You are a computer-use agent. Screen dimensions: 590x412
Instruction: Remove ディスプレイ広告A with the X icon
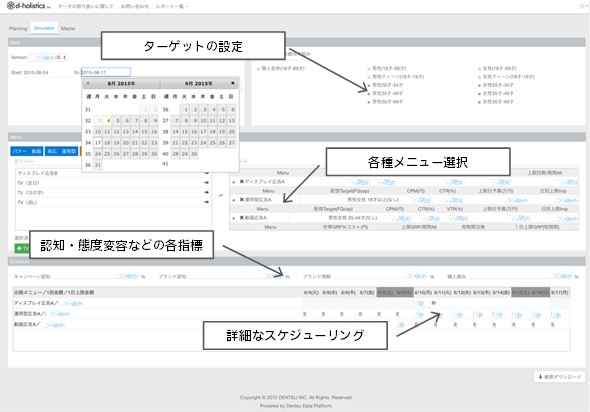[242, 182]
